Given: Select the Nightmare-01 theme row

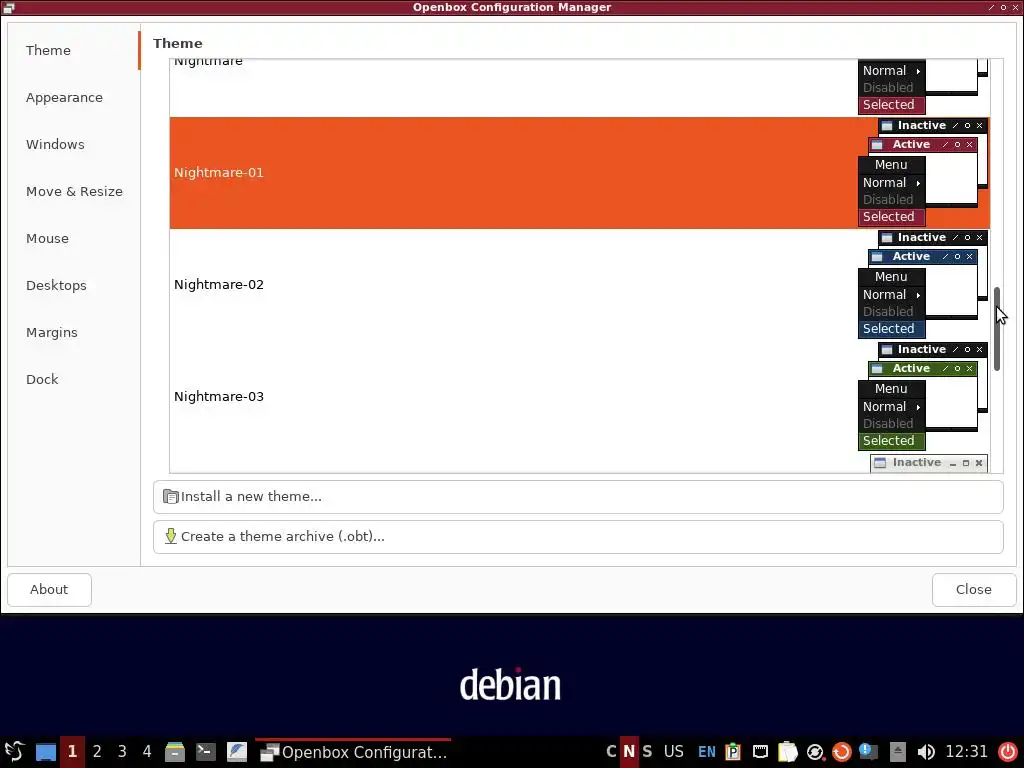Looking at the screenshot, I should tap(579, 173).
